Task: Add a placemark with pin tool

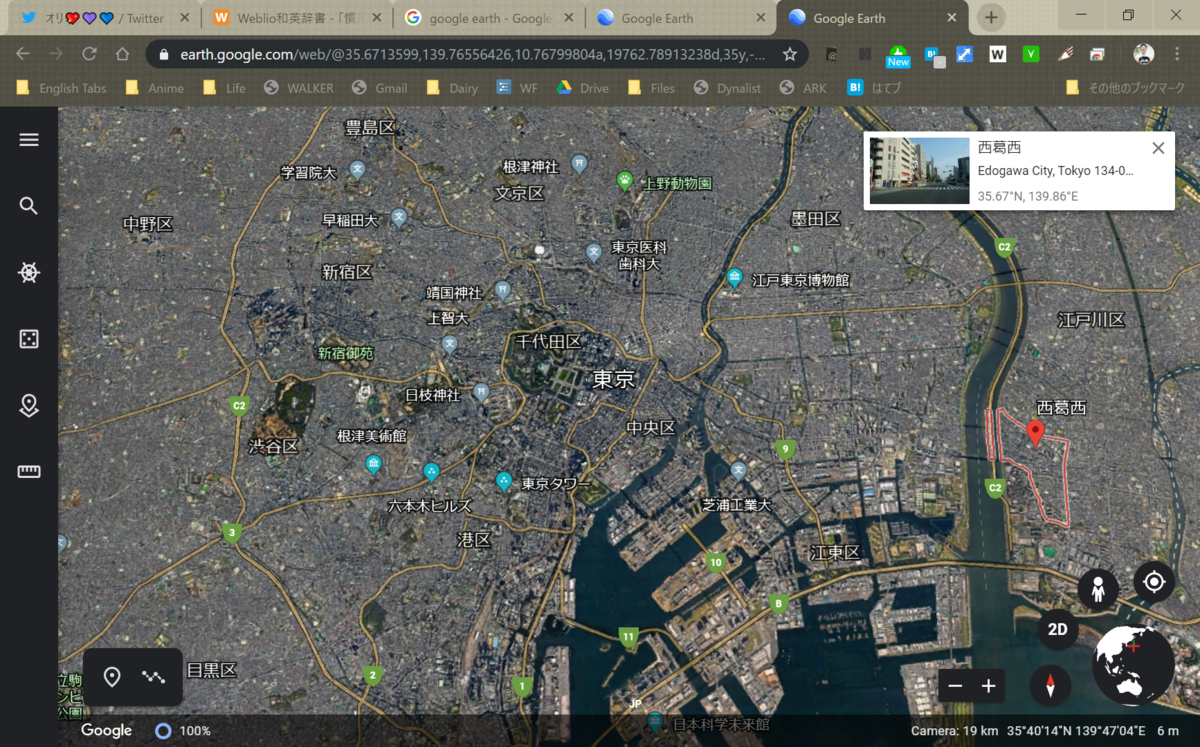Action: click(x=112, y=677)
